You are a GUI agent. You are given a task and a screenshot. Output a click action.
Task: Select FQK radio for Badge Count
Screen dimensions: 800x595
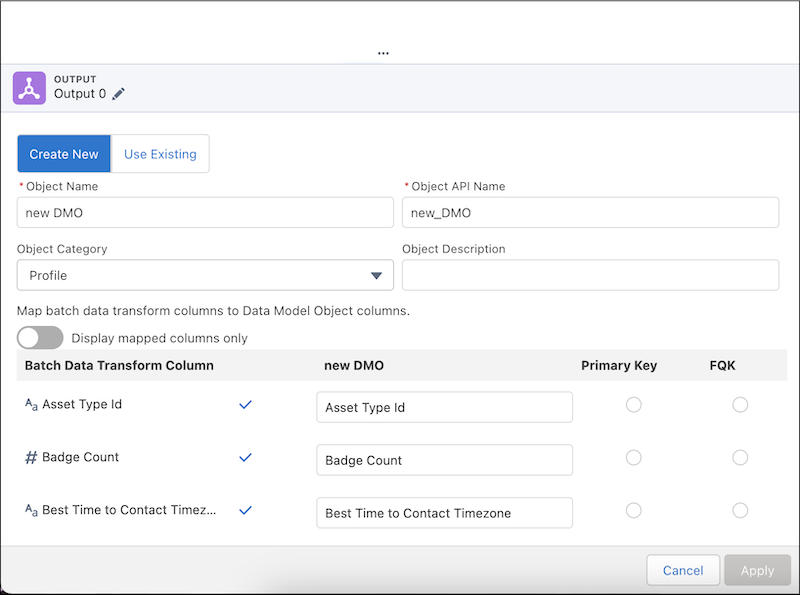[740, 457]
